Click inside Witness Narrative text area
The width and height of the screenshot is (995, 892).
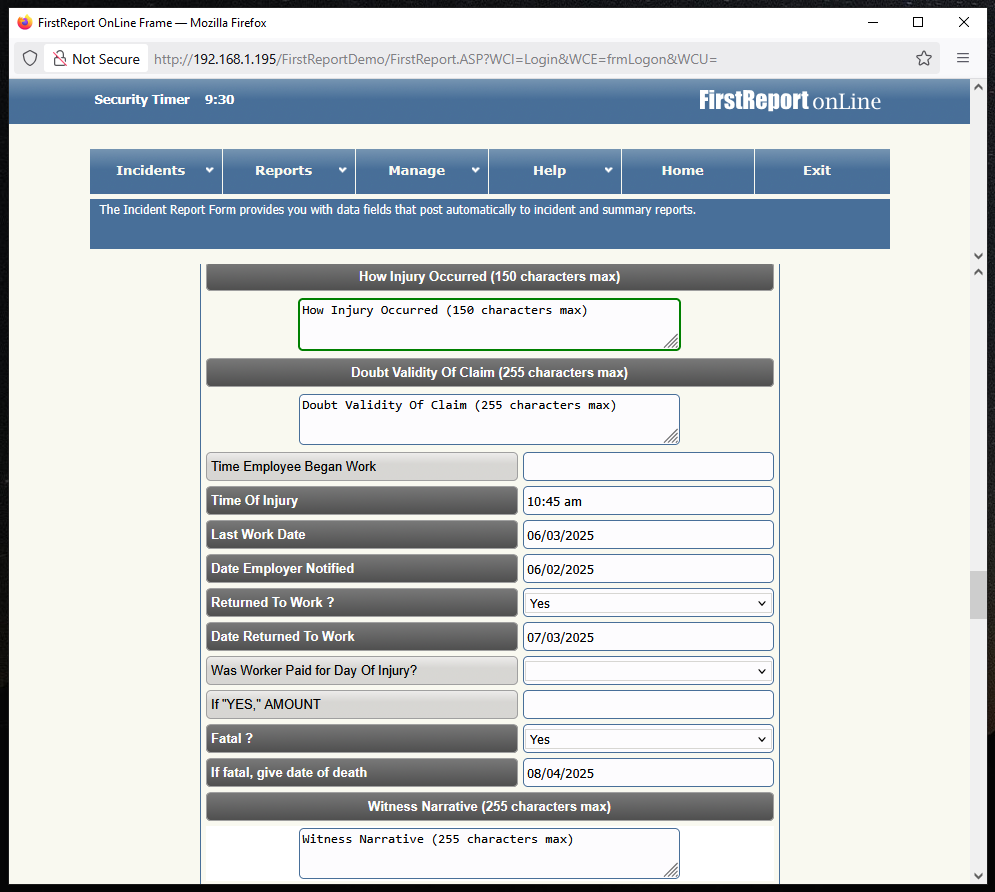click(488, 853)
